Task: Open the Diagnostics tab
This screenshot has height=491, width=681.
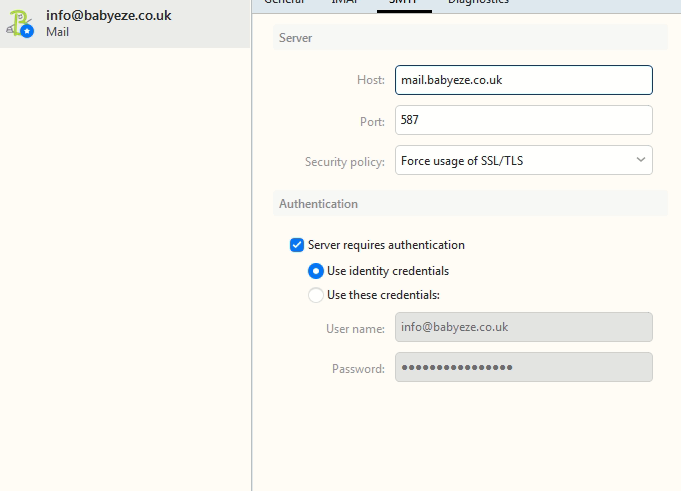Action: [478, 3]
